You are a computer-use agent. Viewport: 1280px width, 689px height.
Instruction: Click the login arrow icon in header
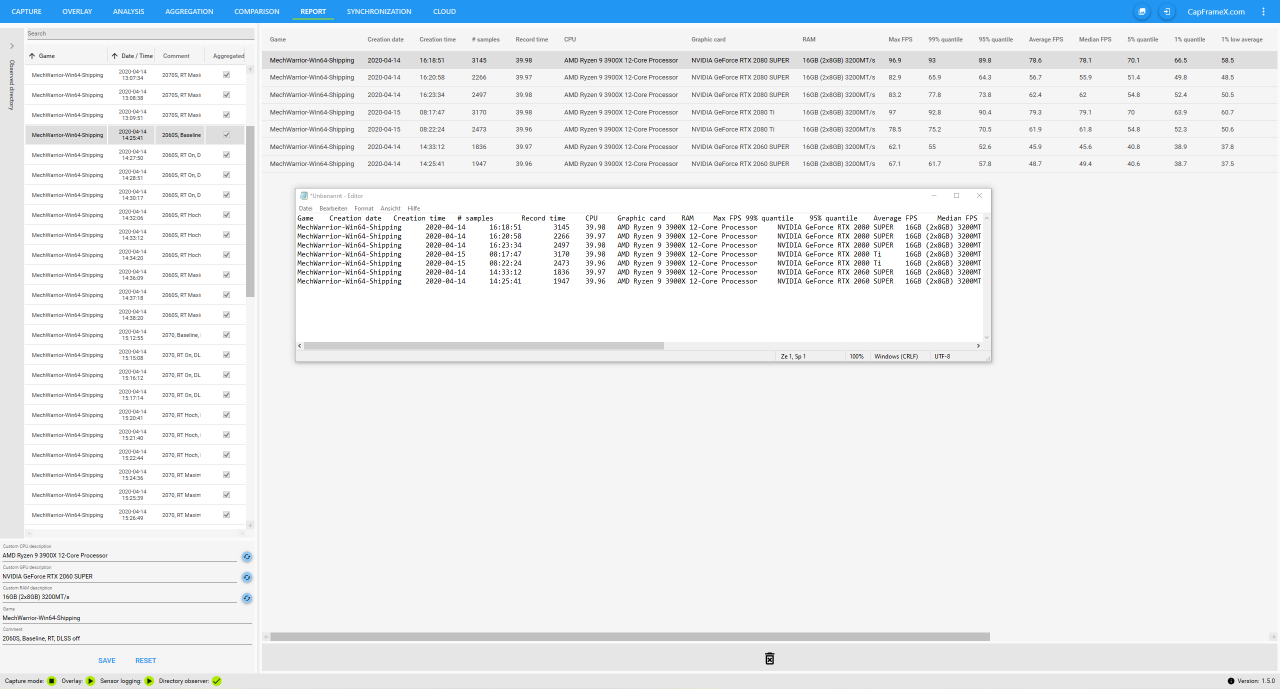(1166, 11)
